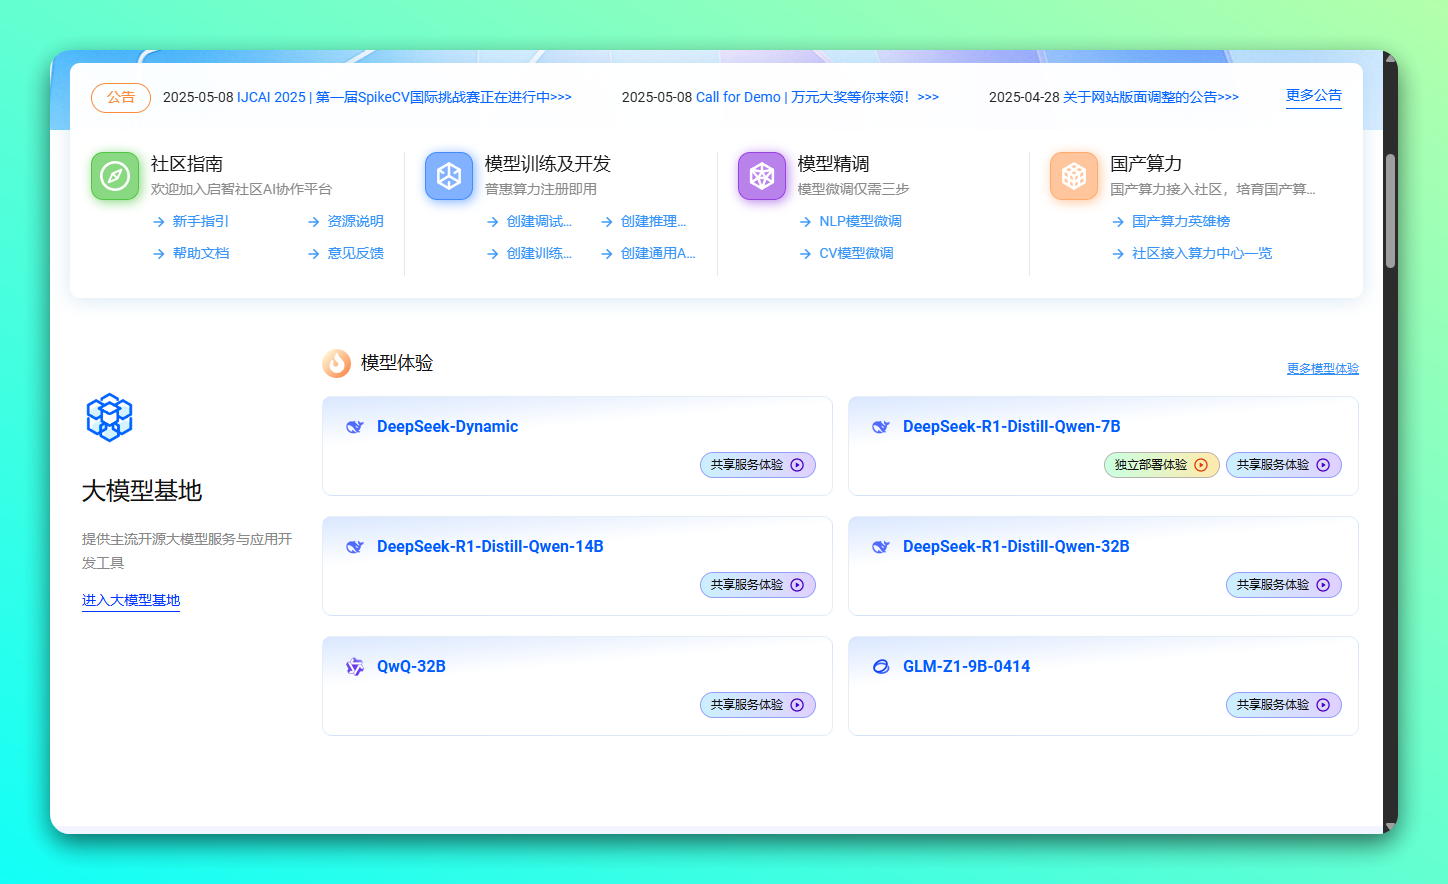Open the 创建训练 link
This screenshot has height=884, width=1448.
click(x=539, y=254)
